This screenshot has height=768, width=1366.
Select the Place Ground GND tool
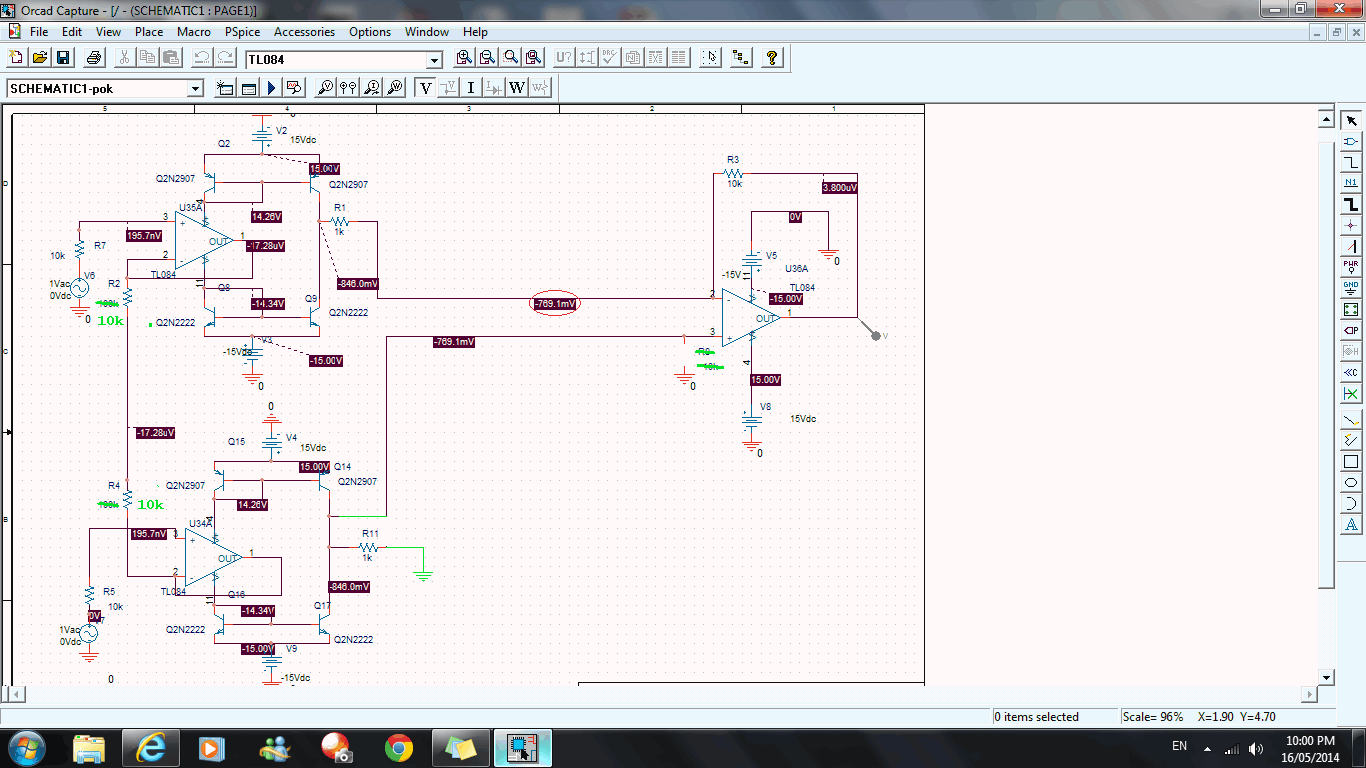click(x=1351, y=288)
